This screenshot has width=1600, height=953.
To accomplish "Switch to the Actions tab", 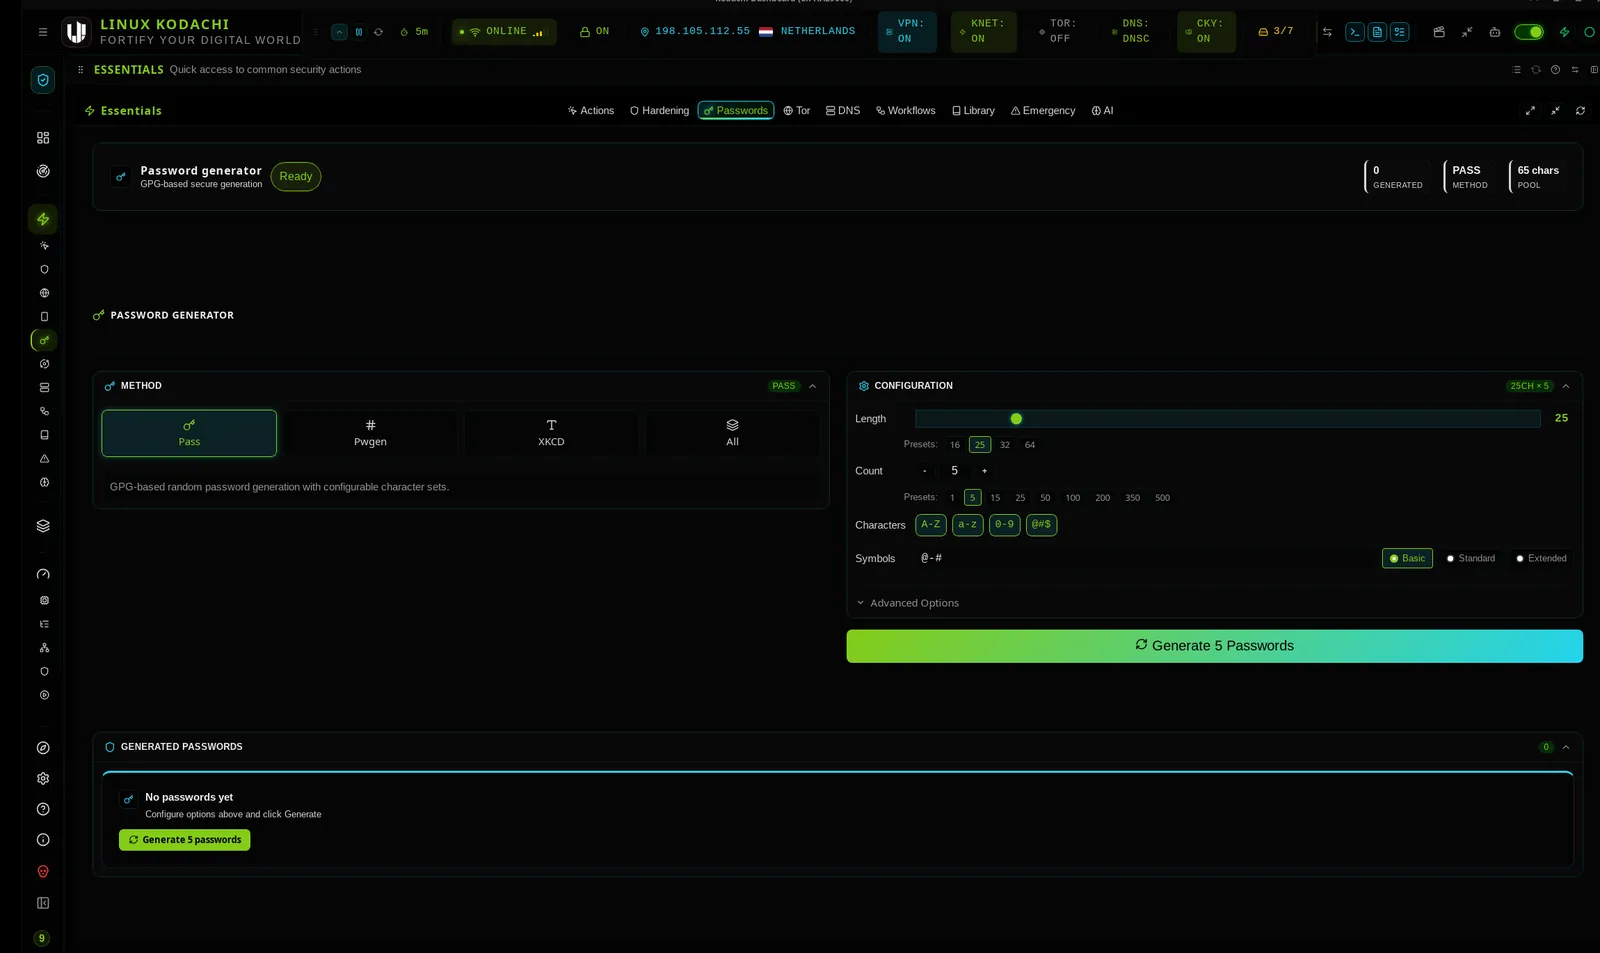I will click(x=591, y=111).
